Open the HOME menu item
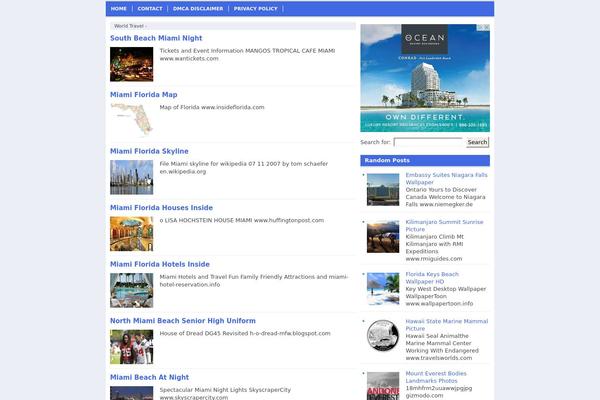Image resolution: width=600 pixels, height=400 pixels. (x=119, y=8)
